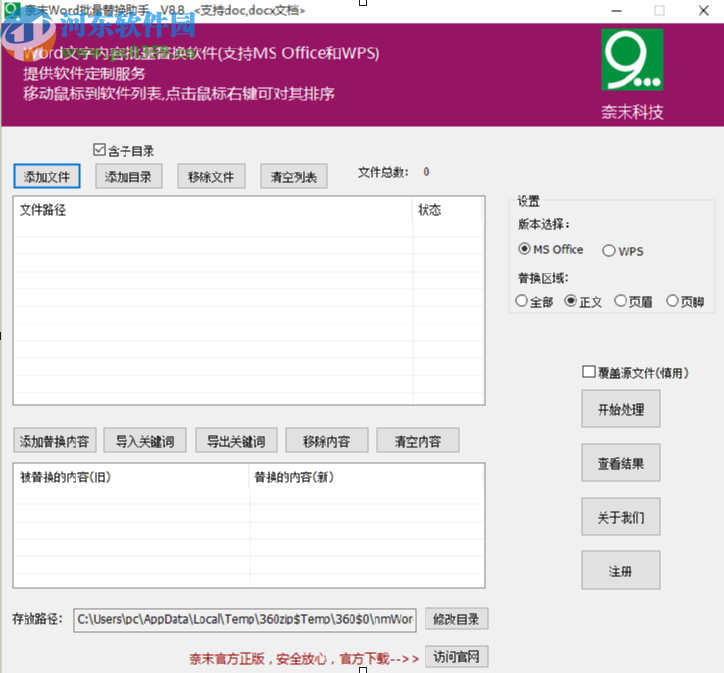This screenshot has width=724, height=673.
Task: Click the 奈末官方正版 download text
Action: (x=304, y=659)
